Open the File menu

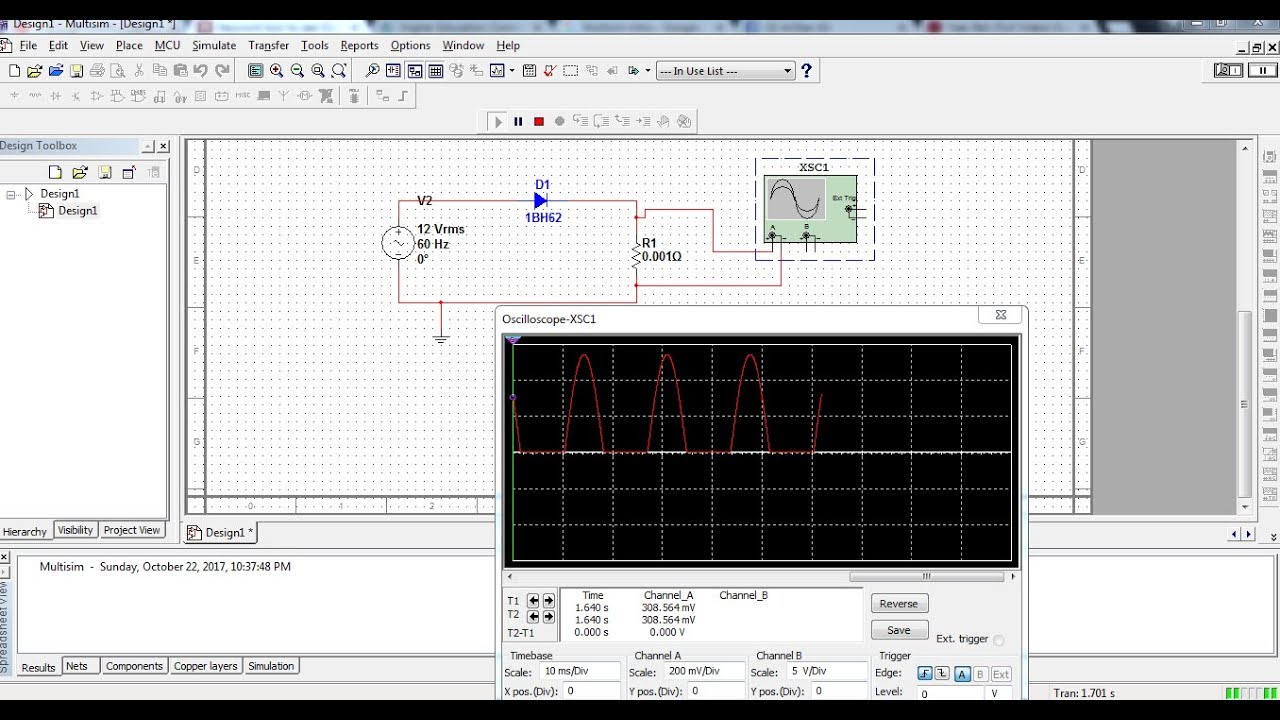[x=28, y=45]
